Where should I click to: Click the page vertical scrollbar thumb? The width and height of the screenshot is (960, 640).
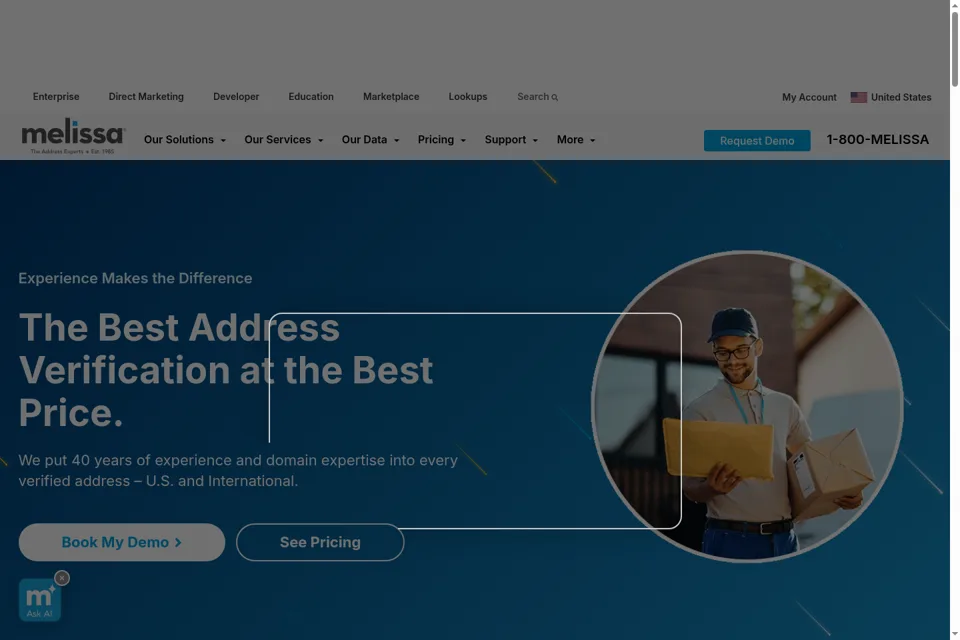coord(954,49)
